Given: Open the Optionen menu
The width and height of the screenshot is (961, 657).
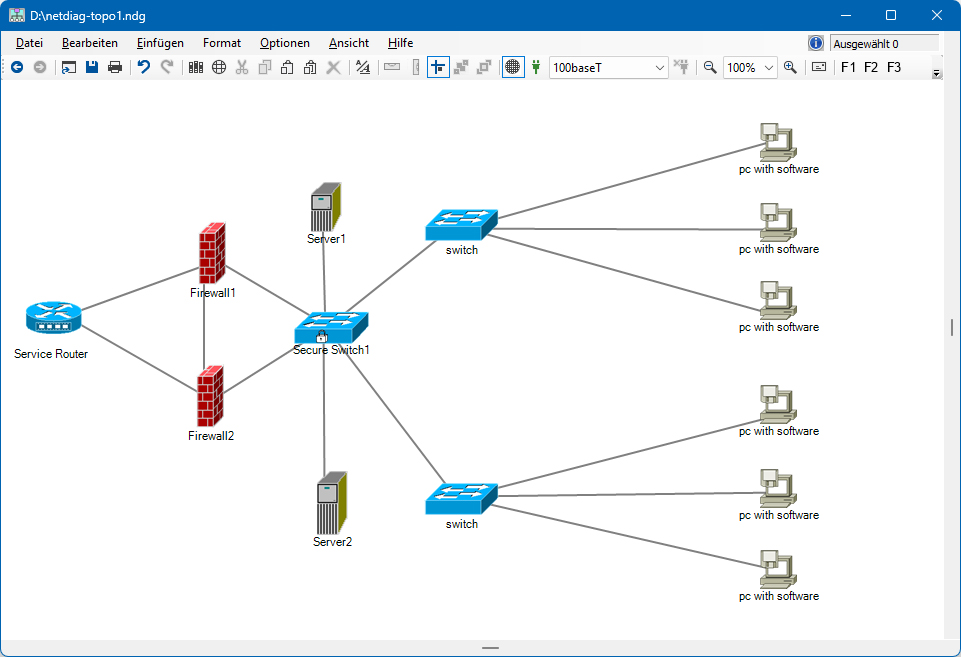Looking at the screenshot, I should pyautogui.click(x=285, y=43).
